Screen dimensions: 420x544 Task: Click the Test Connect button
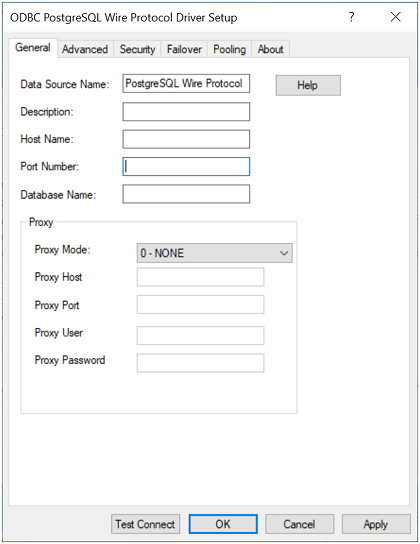(x=145, y=524)
